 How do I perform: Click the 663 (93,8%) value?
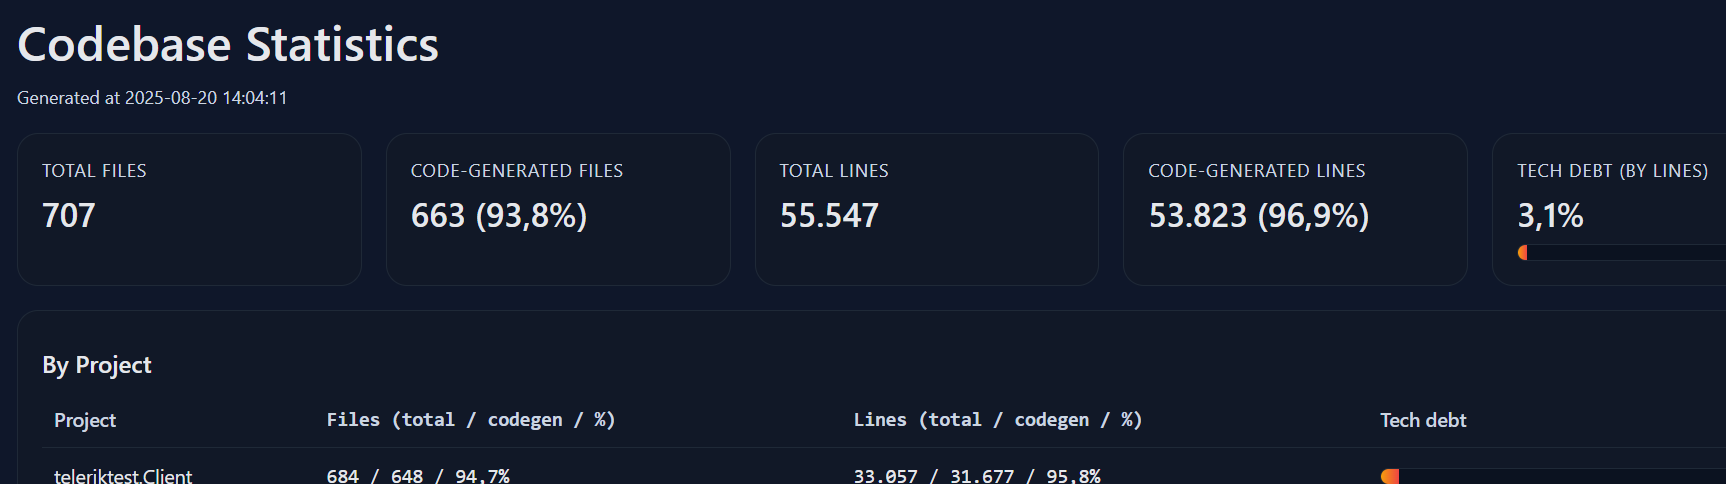click(499, 215)
